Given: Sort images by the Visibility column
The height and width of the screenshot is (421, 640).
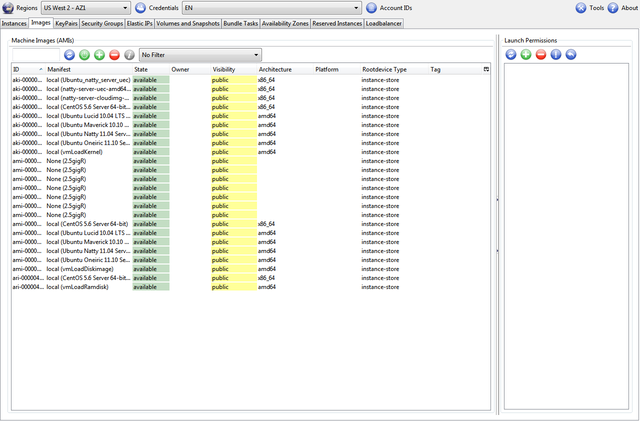Looking at the screenshot, I should [224, 69].
